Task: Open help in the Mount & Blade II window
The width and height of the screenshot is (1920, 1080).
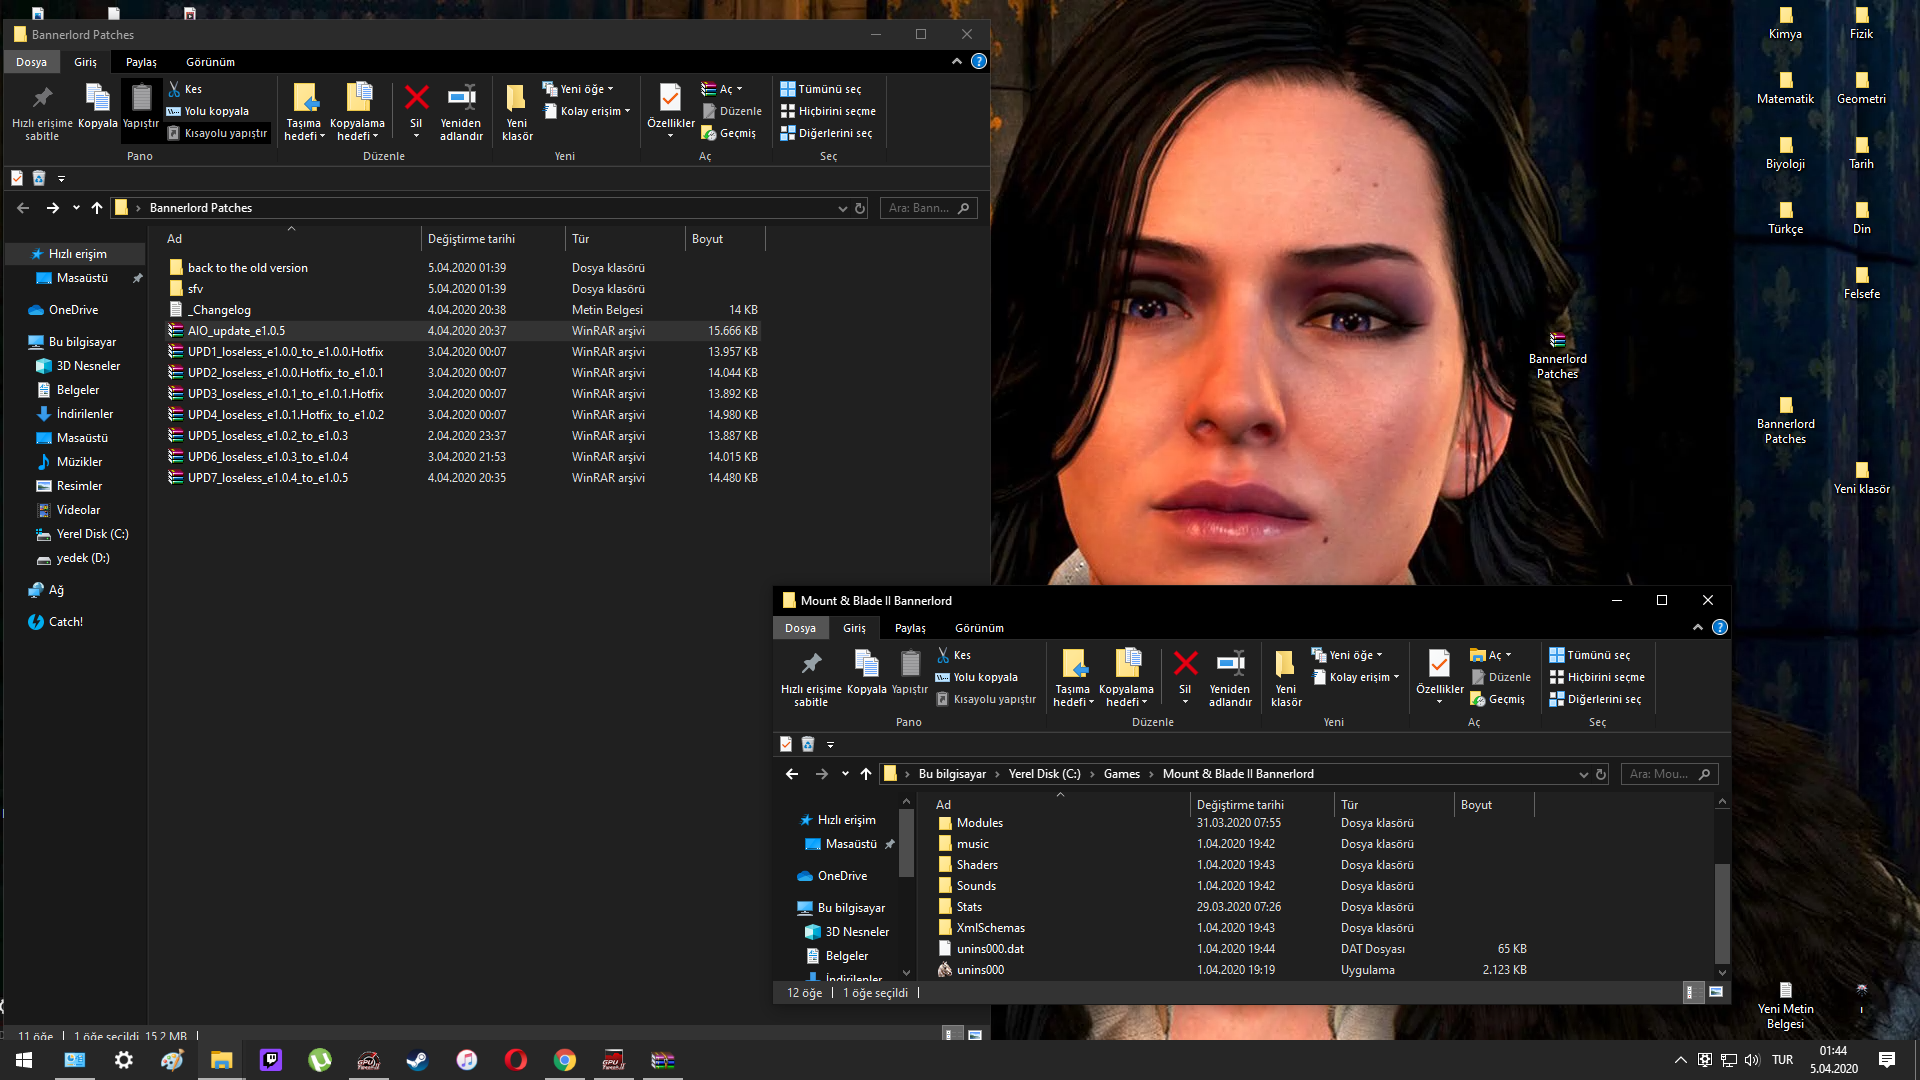Action: pos(1720,627)
